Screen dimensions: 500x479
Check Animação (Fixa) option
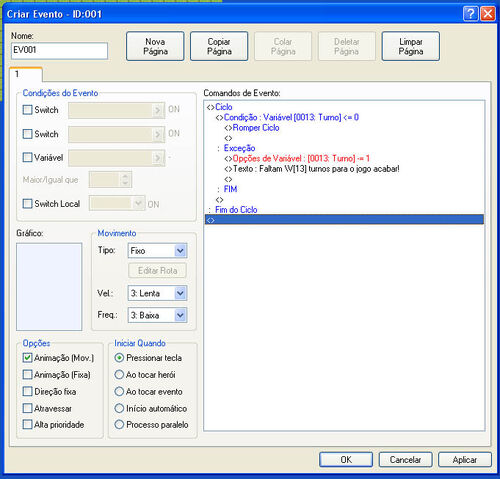27,374
